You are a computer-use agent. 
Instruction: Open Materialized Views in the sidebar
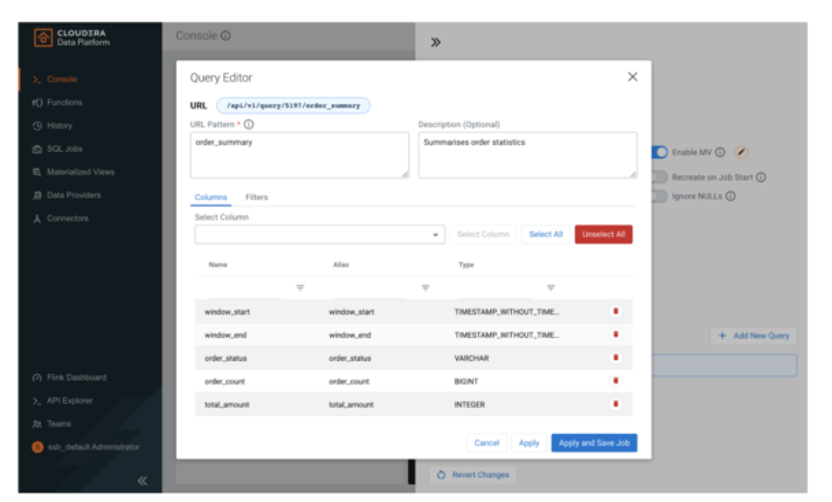pos(80,172)
